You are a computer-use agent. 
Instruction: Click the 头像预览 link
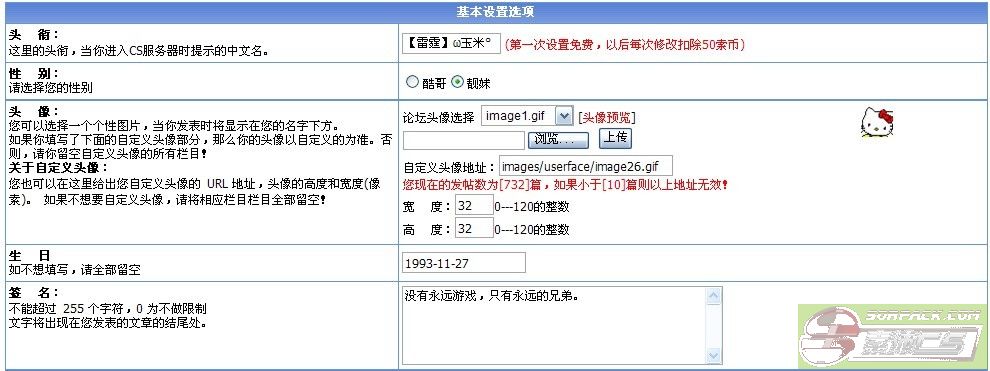(607, 117)
